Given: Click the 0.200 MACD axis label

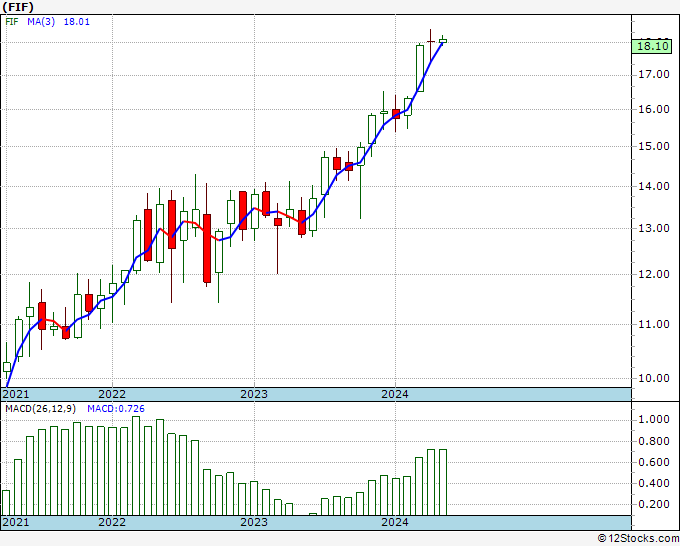Looking at the screenshot, I should (654, 504).
